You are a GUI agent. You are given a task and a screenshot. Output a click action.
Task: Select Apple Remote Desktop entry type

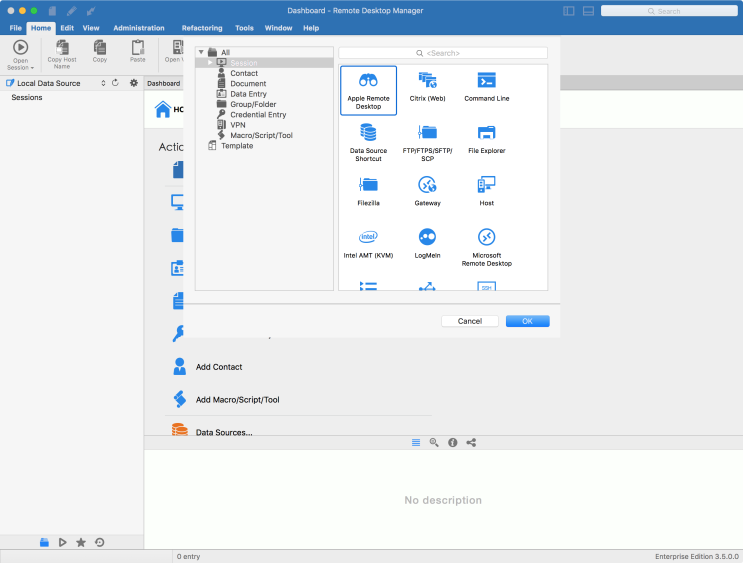[x=368, y=90]
